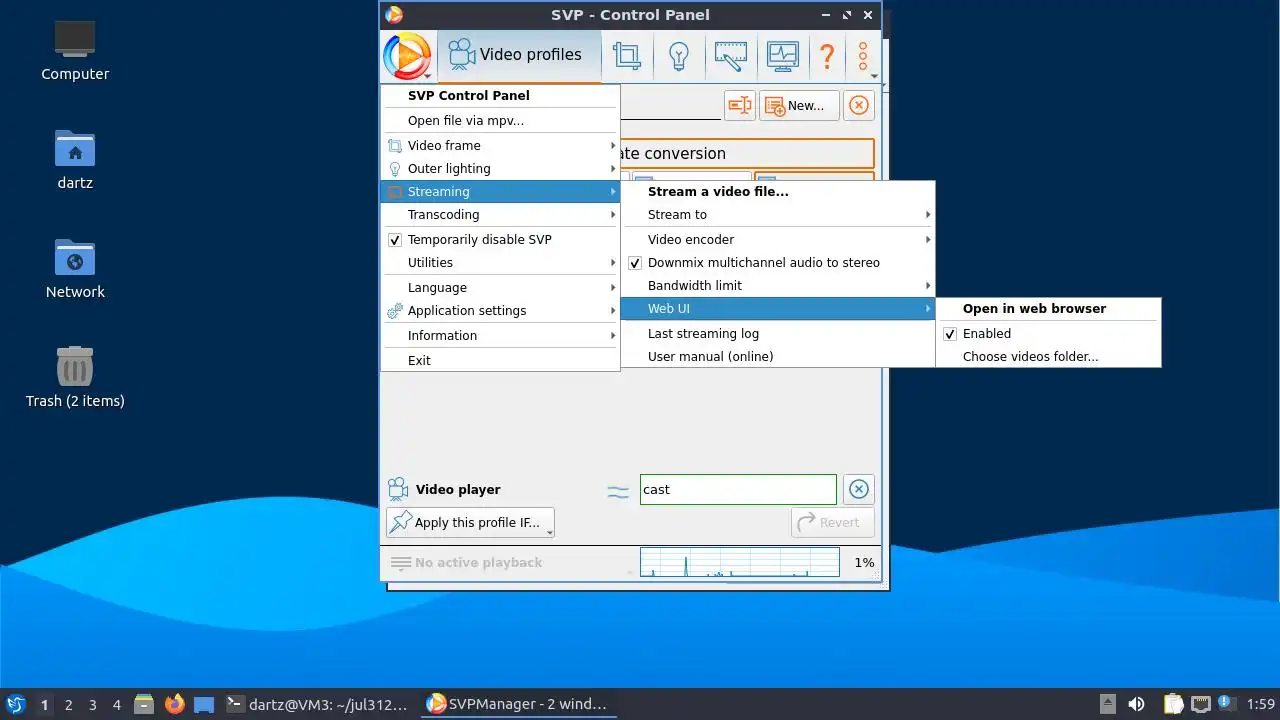Select Choose videos folder...
The width and height of the screenshot is (1280, 720).
click(x=1048, y=357)
